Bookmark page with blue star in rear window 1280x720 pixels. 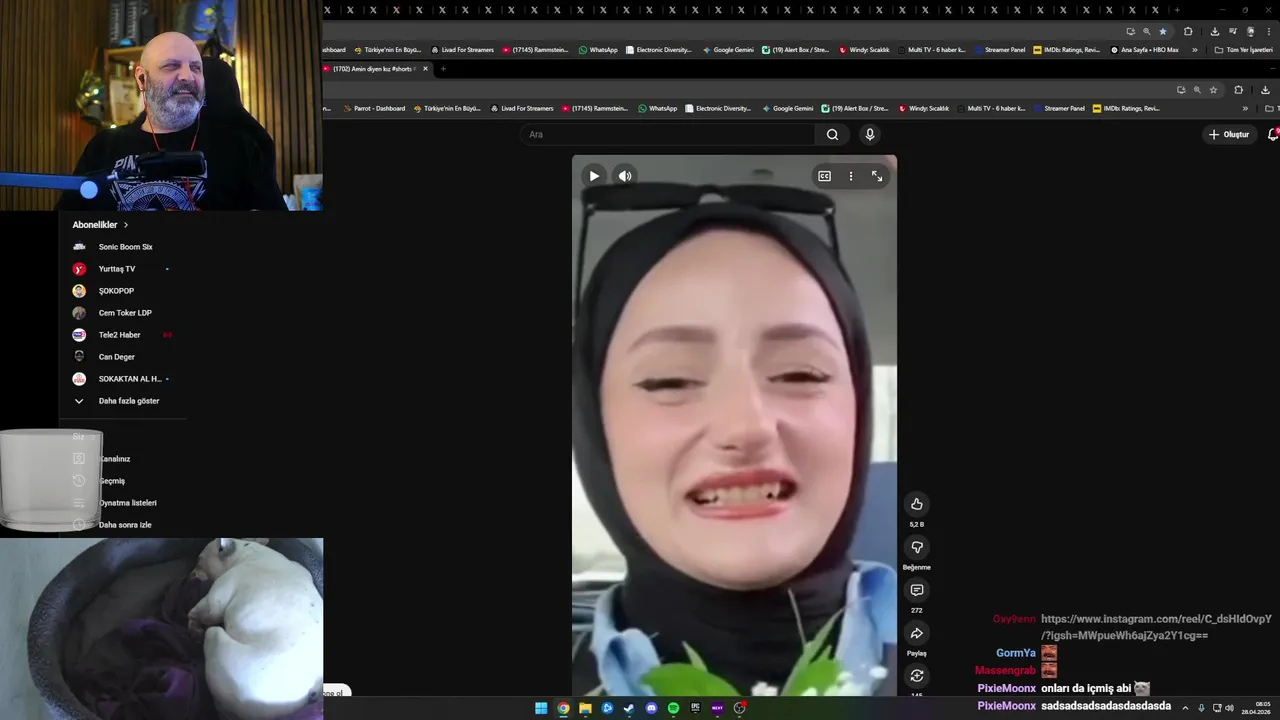pyautogui.click(x=1162, y=31)
